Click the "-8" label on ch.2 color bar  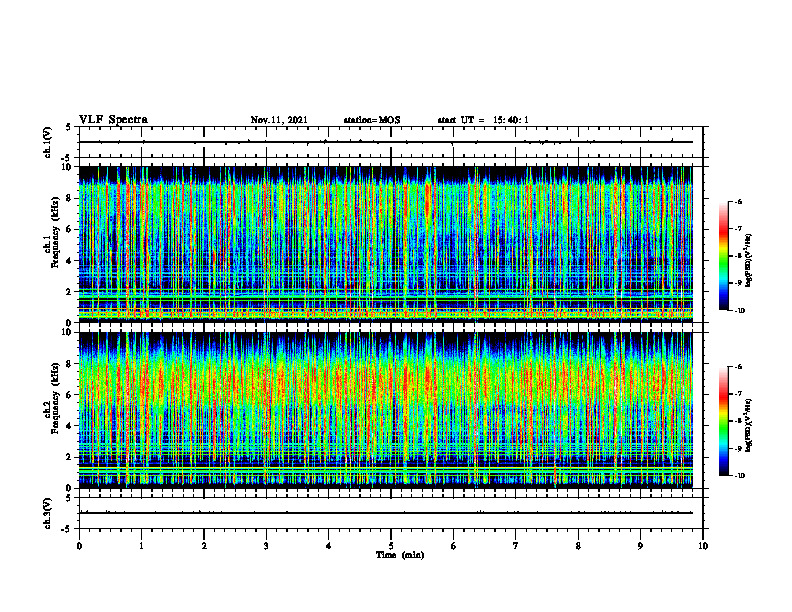pos(738,421)
